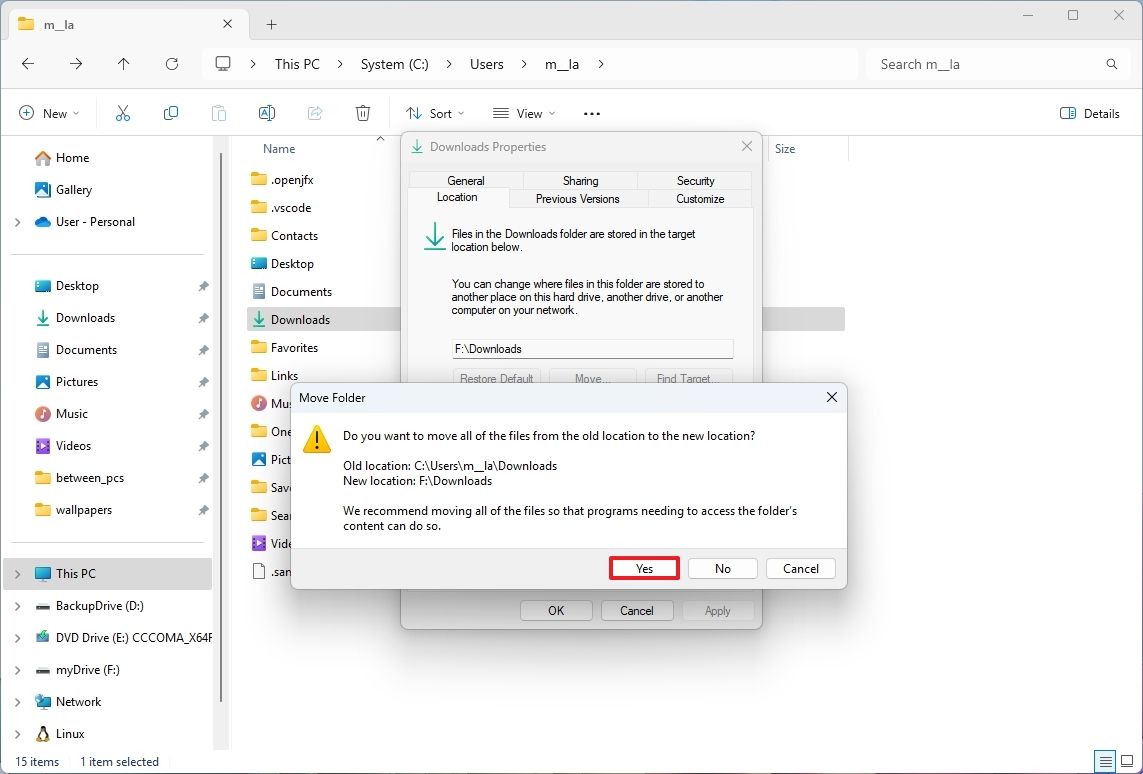The height and width of the screenshot is (774, 1143).
Task: Select the Copy icon
Action: click(x=170, y=112)
